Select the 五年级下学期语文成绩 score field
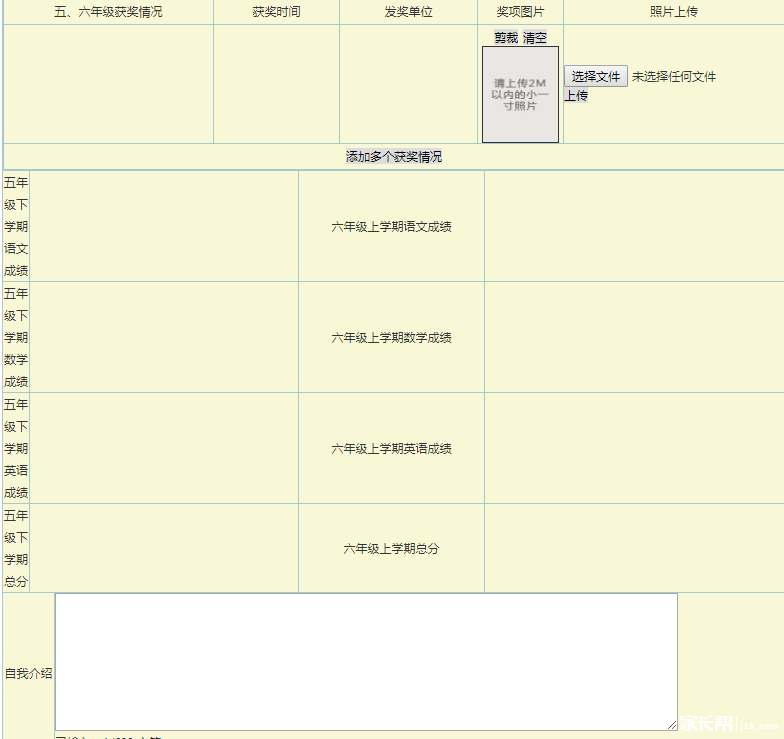This screenshot has width=784, height=739. click(x=164, y=227)
